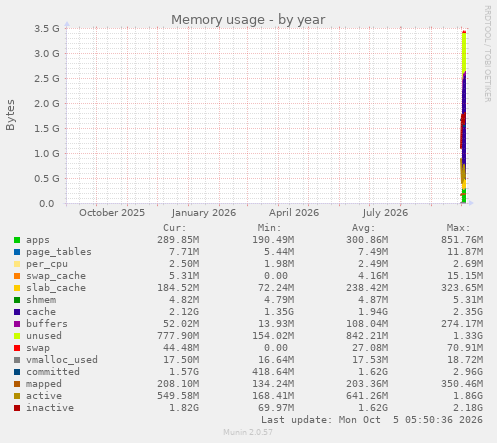Screen dimensions: 497x443
Task: Click the 'swap' legend label
Action: (38, 348)
